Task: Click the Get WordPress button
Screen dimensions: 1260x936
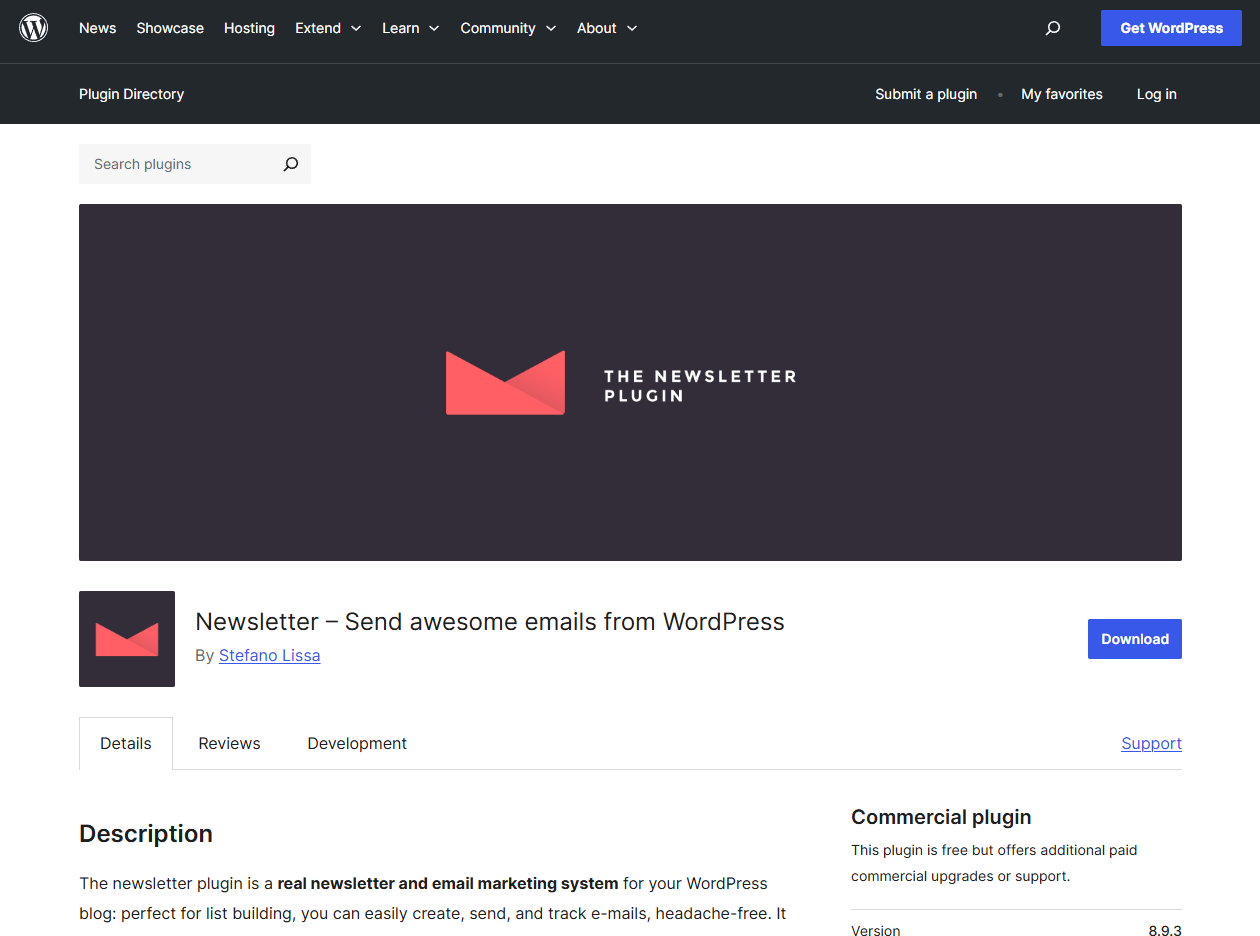Action: coord(1171,28)
